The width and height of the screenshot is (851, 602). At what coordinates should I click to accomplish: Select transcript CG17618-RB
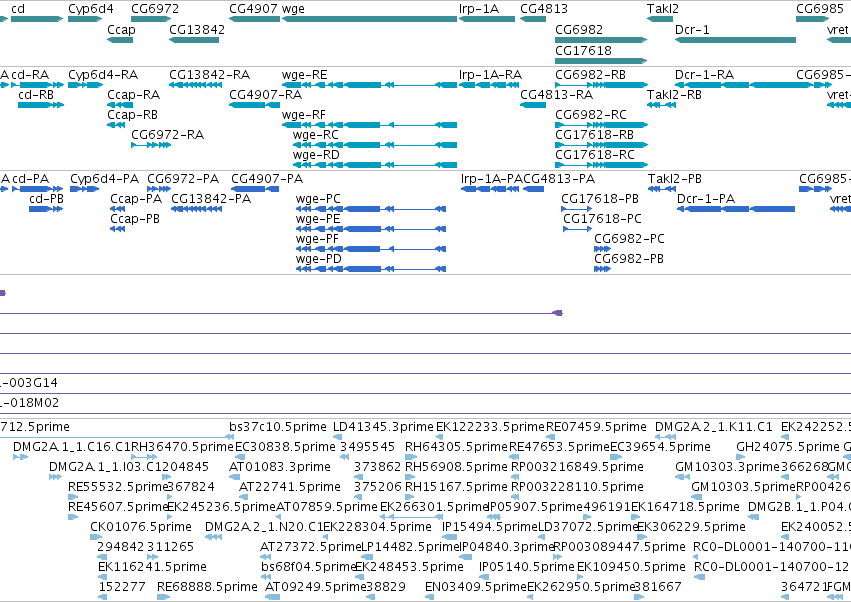[601, 145]
